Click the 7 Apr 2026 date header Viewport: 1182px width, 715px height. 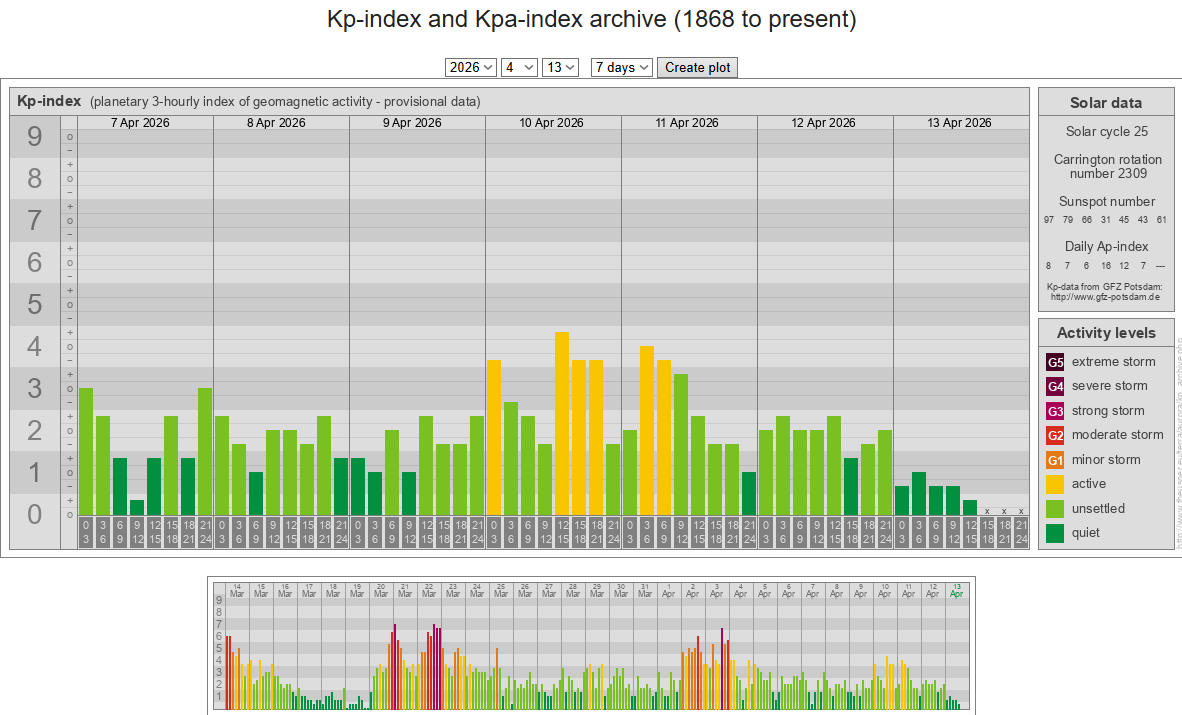(140, 123)
